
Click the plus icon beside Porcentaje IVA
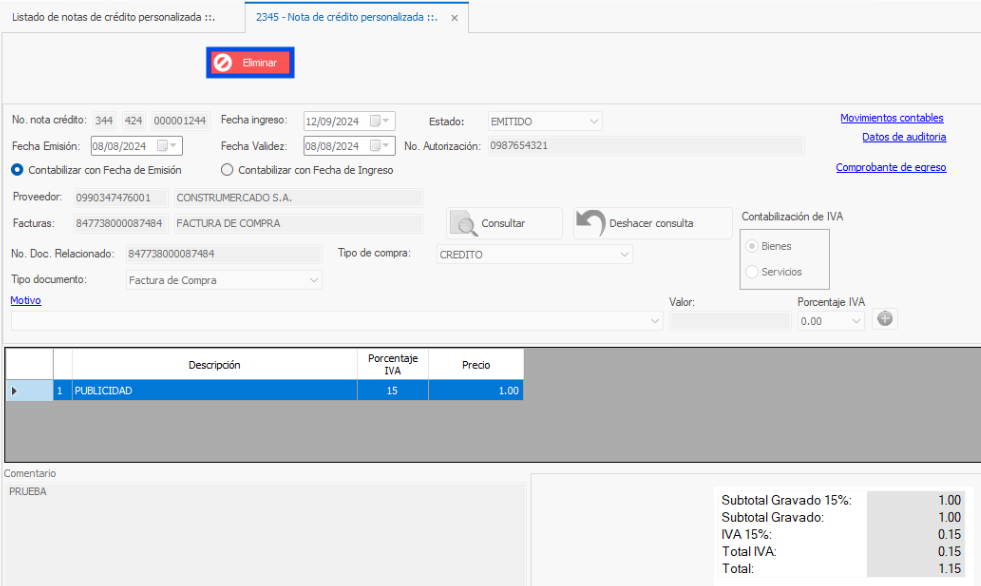coord(884,320)
